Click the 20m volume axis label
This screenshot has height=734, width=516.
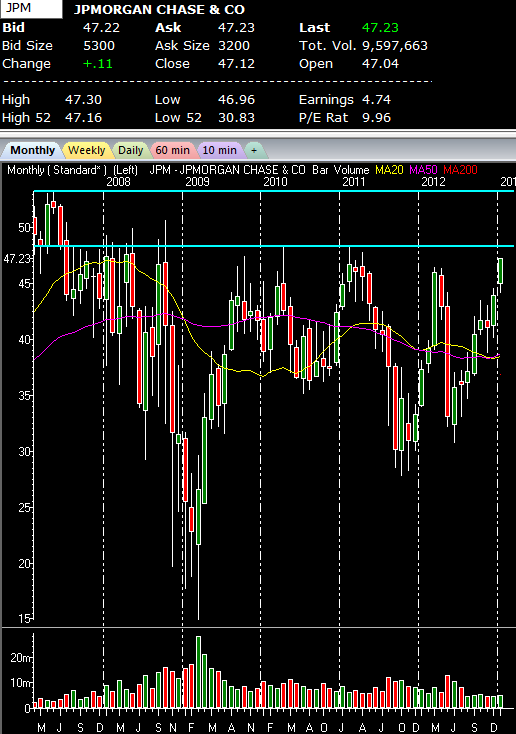coord(20,658)
